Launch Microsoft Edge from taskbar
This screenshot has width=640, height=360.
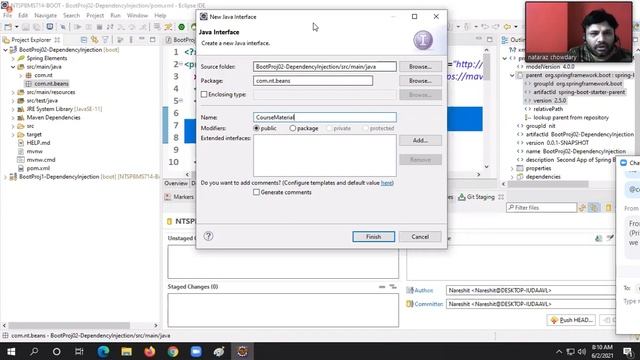pyautogui.click(x=103, y=351)
